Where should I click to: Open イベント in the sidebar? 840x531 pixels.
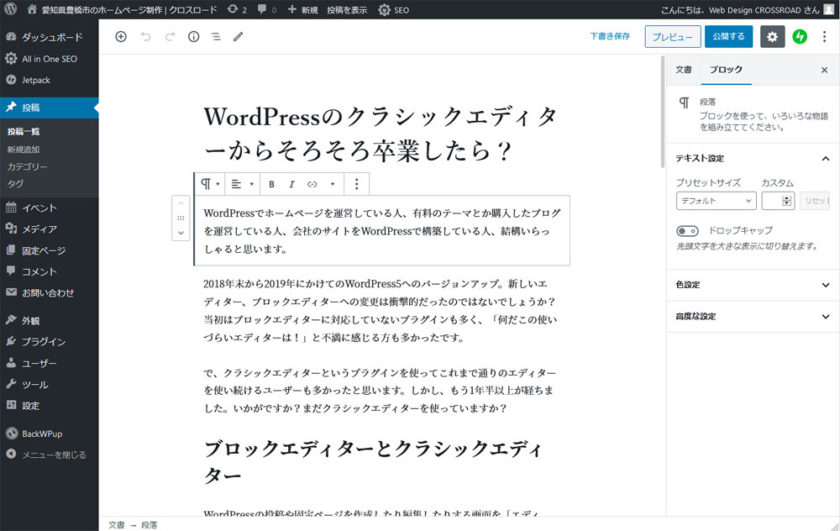(x=49, y=208)
